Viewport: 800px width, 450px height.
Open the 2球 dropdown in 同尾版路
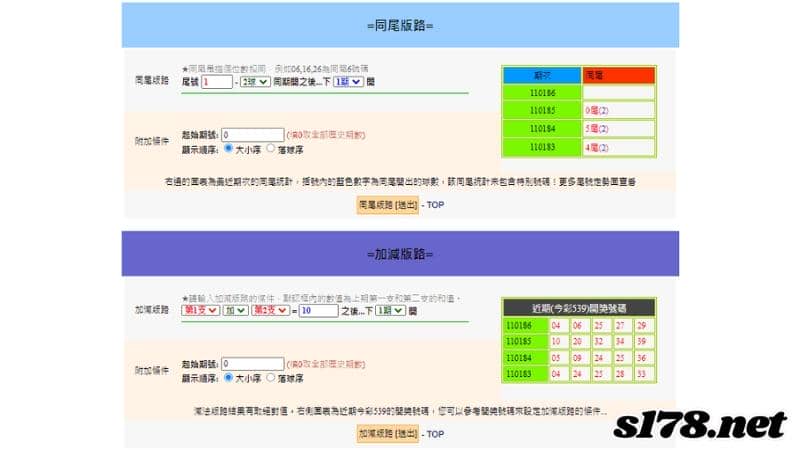pyautogui.click(x=255, y=82)
